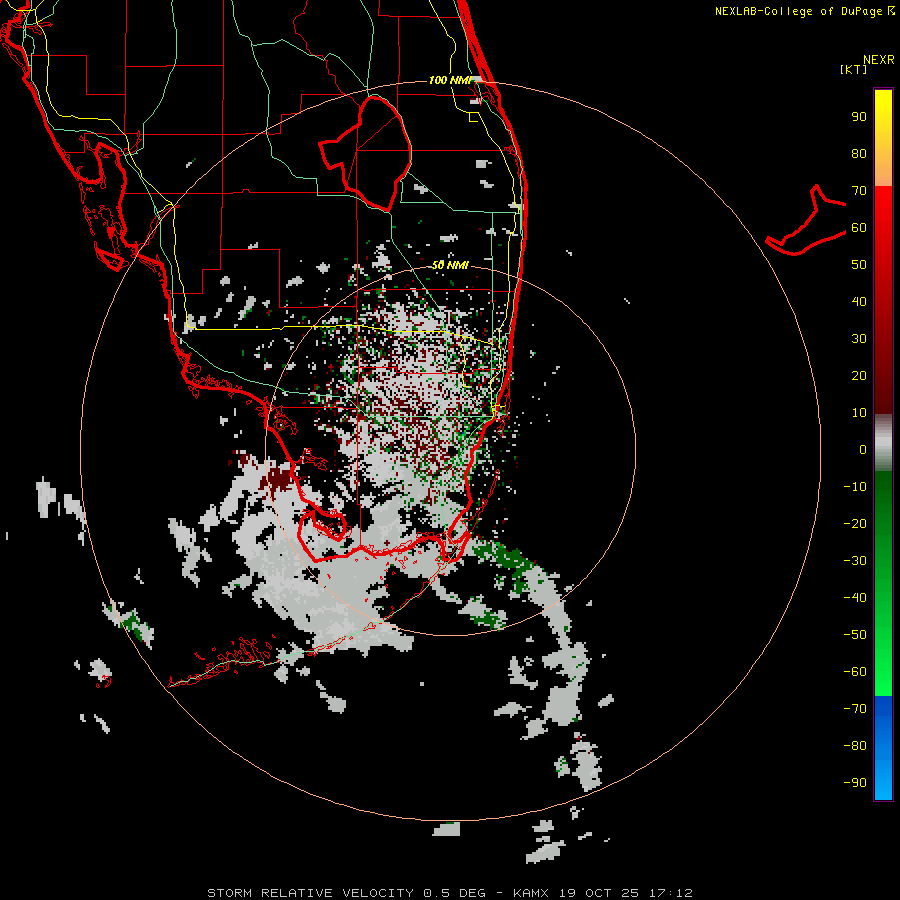900x900 pixels.
Task: Click the -50 knot scale label
Action: coord(855,635)
